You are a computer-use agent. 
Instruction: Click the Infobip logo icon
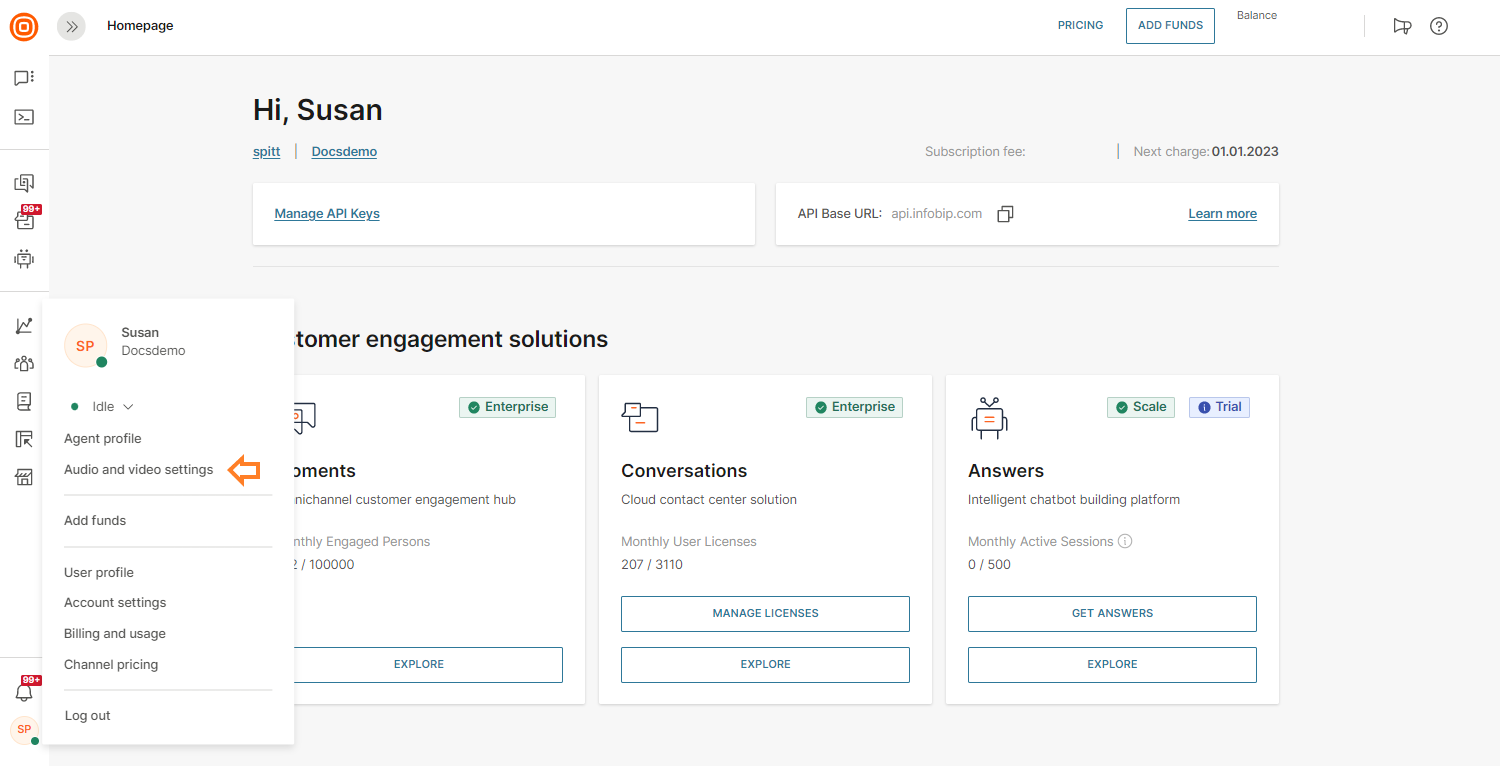(x=24, y=27)
